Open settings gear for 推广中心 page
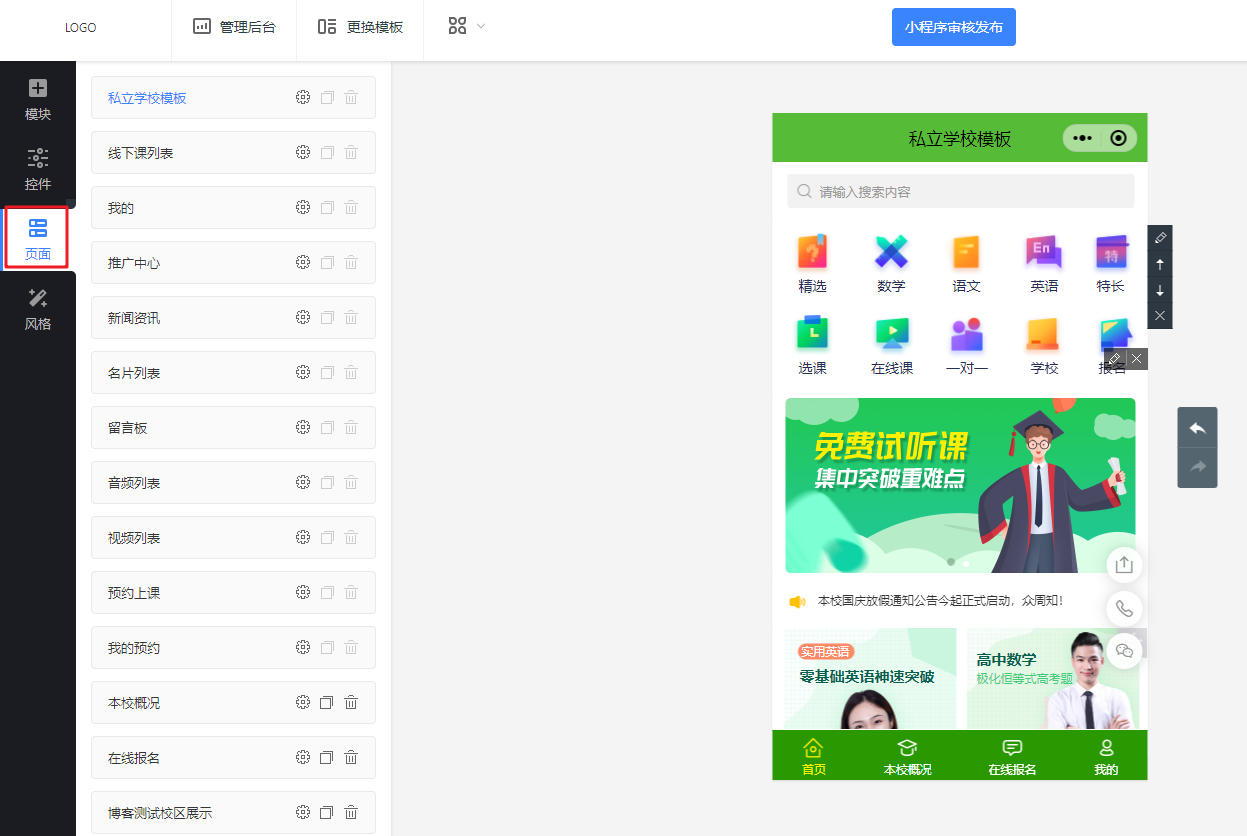 303,262
